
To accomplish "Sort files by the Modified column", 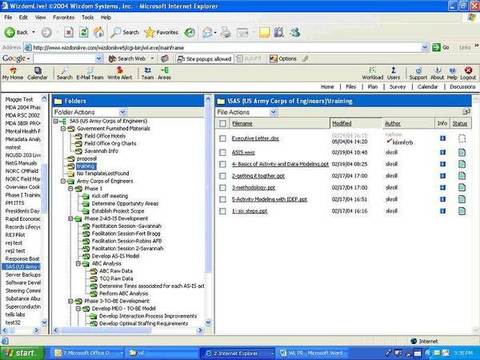I will click(x=342, y=124).
